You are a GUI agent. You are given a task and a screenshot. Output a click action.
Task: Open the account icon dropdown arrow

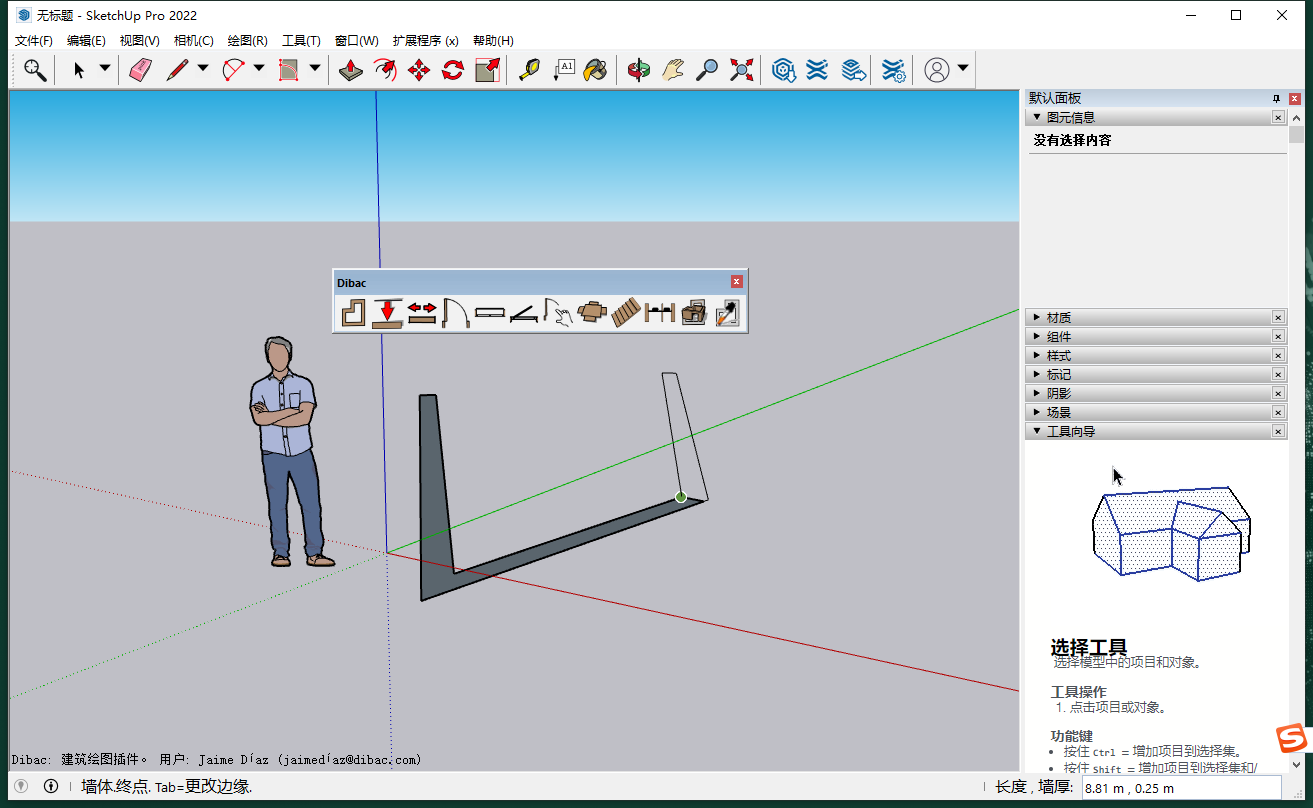pos(963,68)
